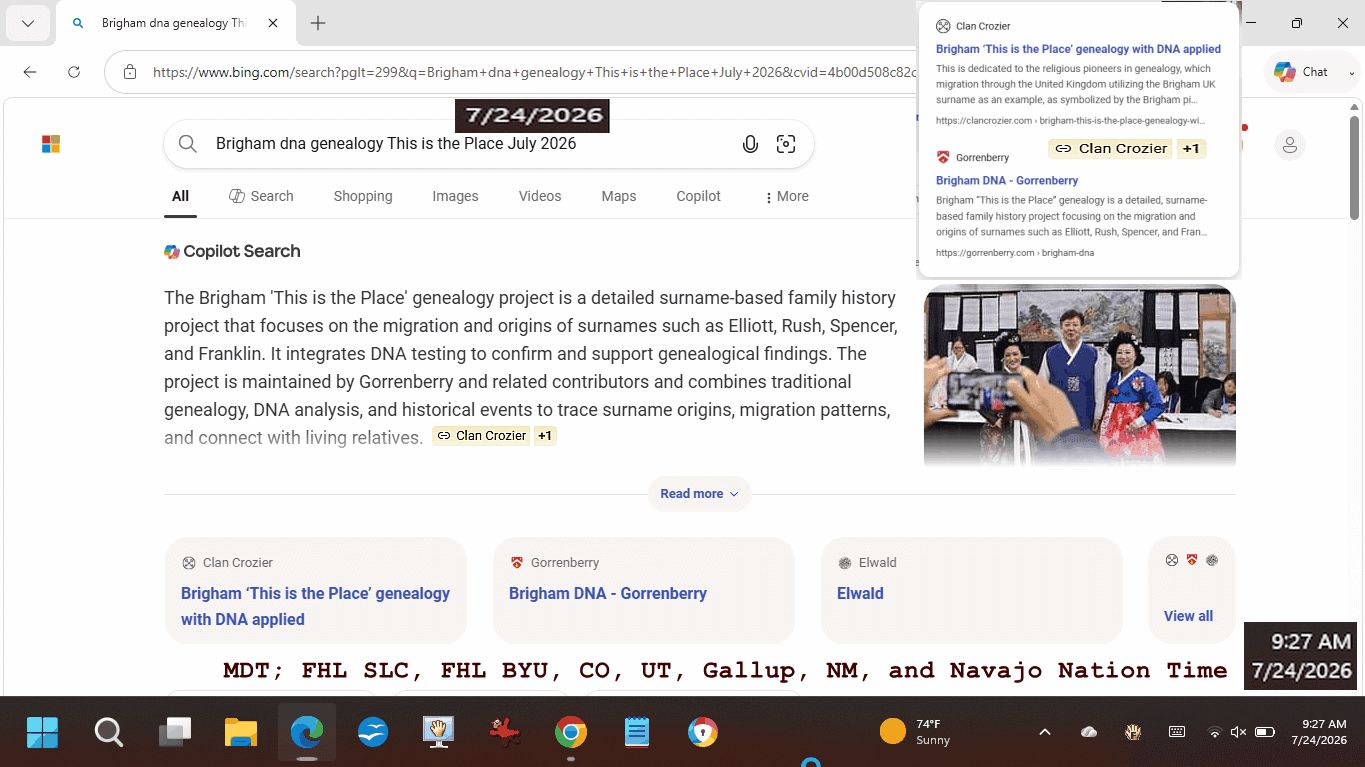Open the Windows Start menu
The image size is (1365, 767).
coord(42,733)
